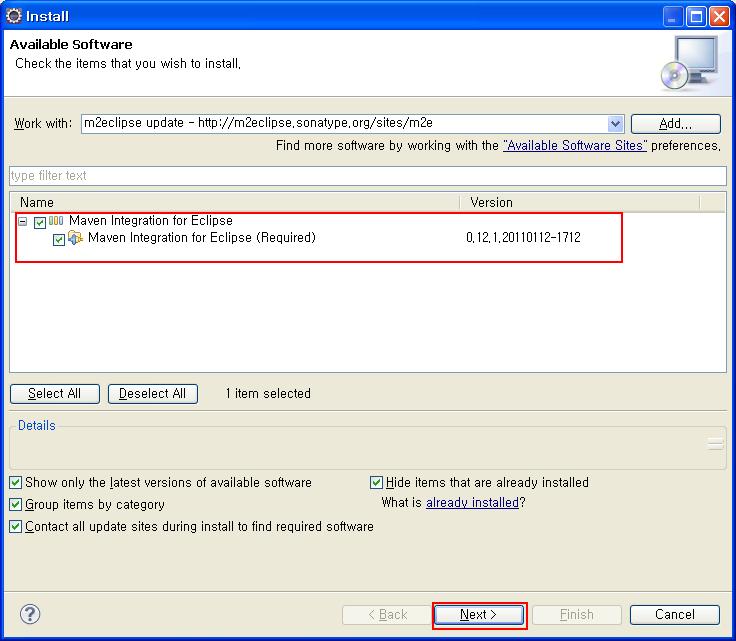Image resolution: width=736 pixels, height=641 pixels.
Task: Click the Version column header
Action: [579, 202]
